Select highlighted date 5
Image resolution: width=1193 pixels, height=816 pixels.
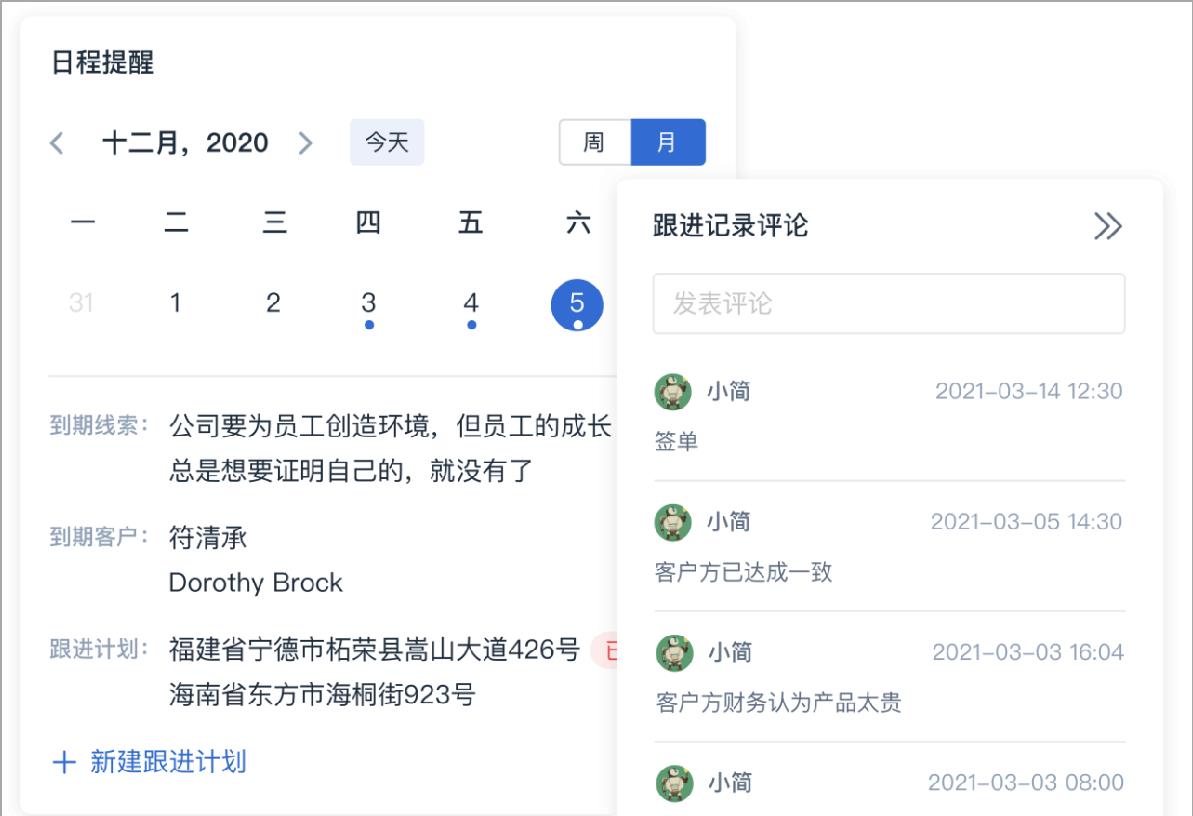coord(577,304)
